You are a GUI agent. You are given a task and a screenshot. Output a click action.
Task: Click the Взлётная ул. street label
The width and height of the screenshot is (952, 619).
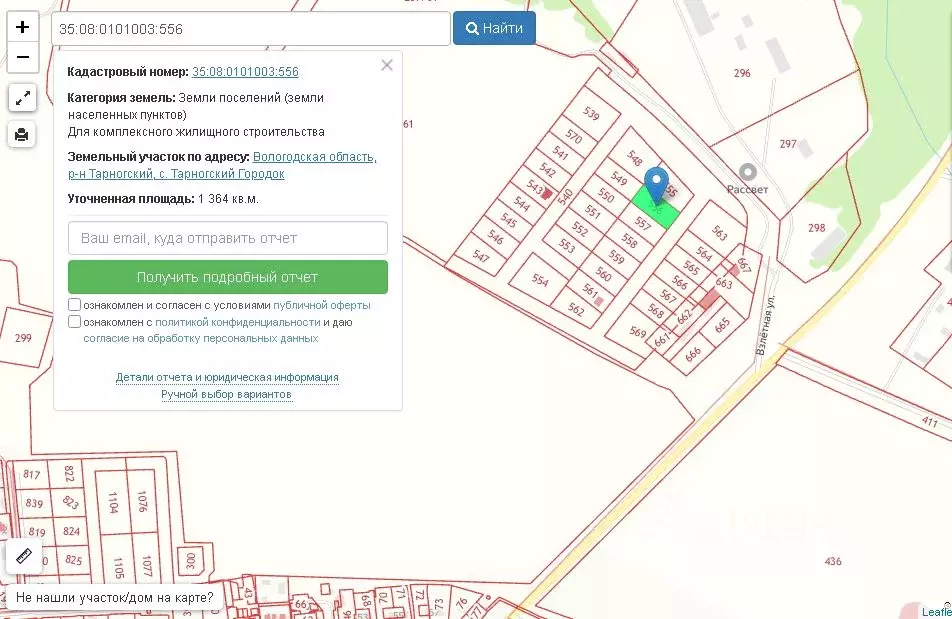(x=766, y=324)
